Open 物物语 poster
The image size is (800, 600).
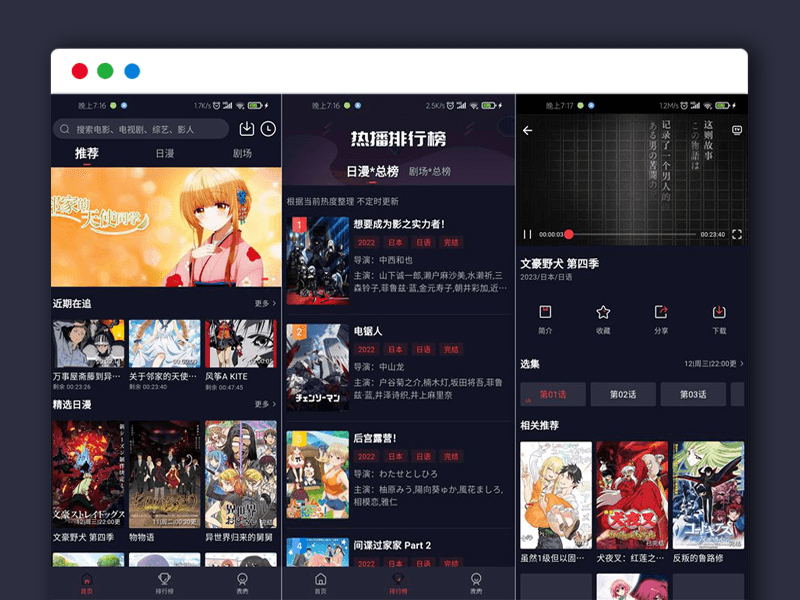pos(164,474)
